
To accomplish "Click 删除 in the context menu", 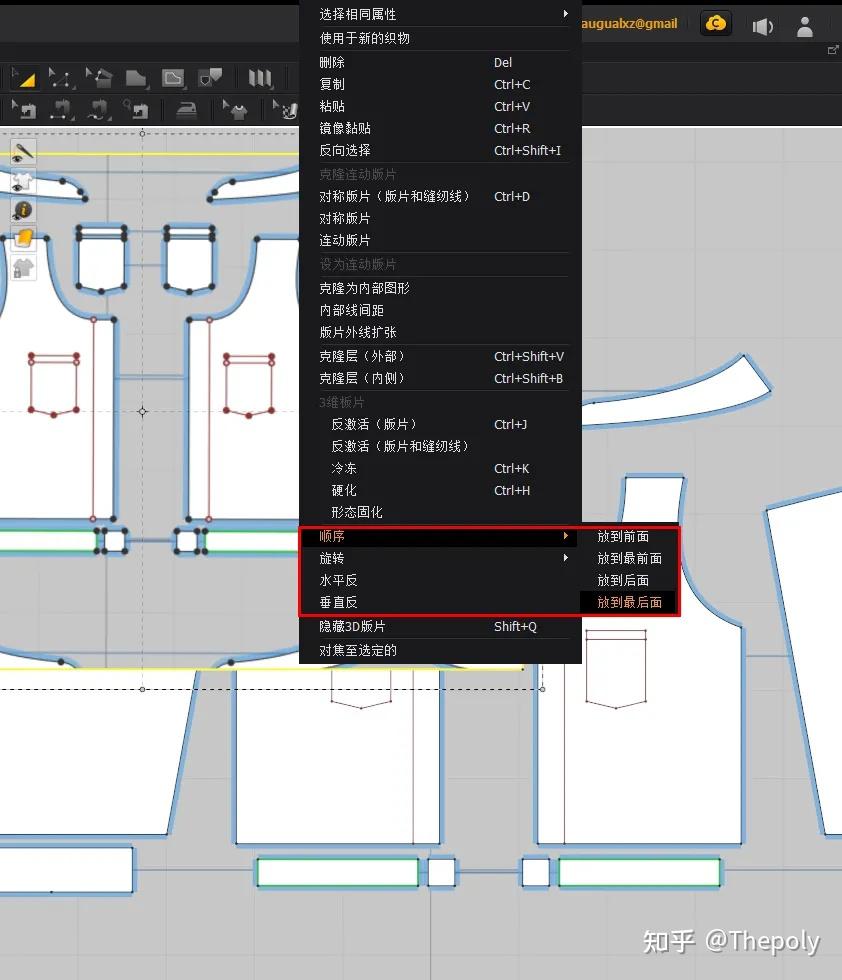I will (331, 62).
